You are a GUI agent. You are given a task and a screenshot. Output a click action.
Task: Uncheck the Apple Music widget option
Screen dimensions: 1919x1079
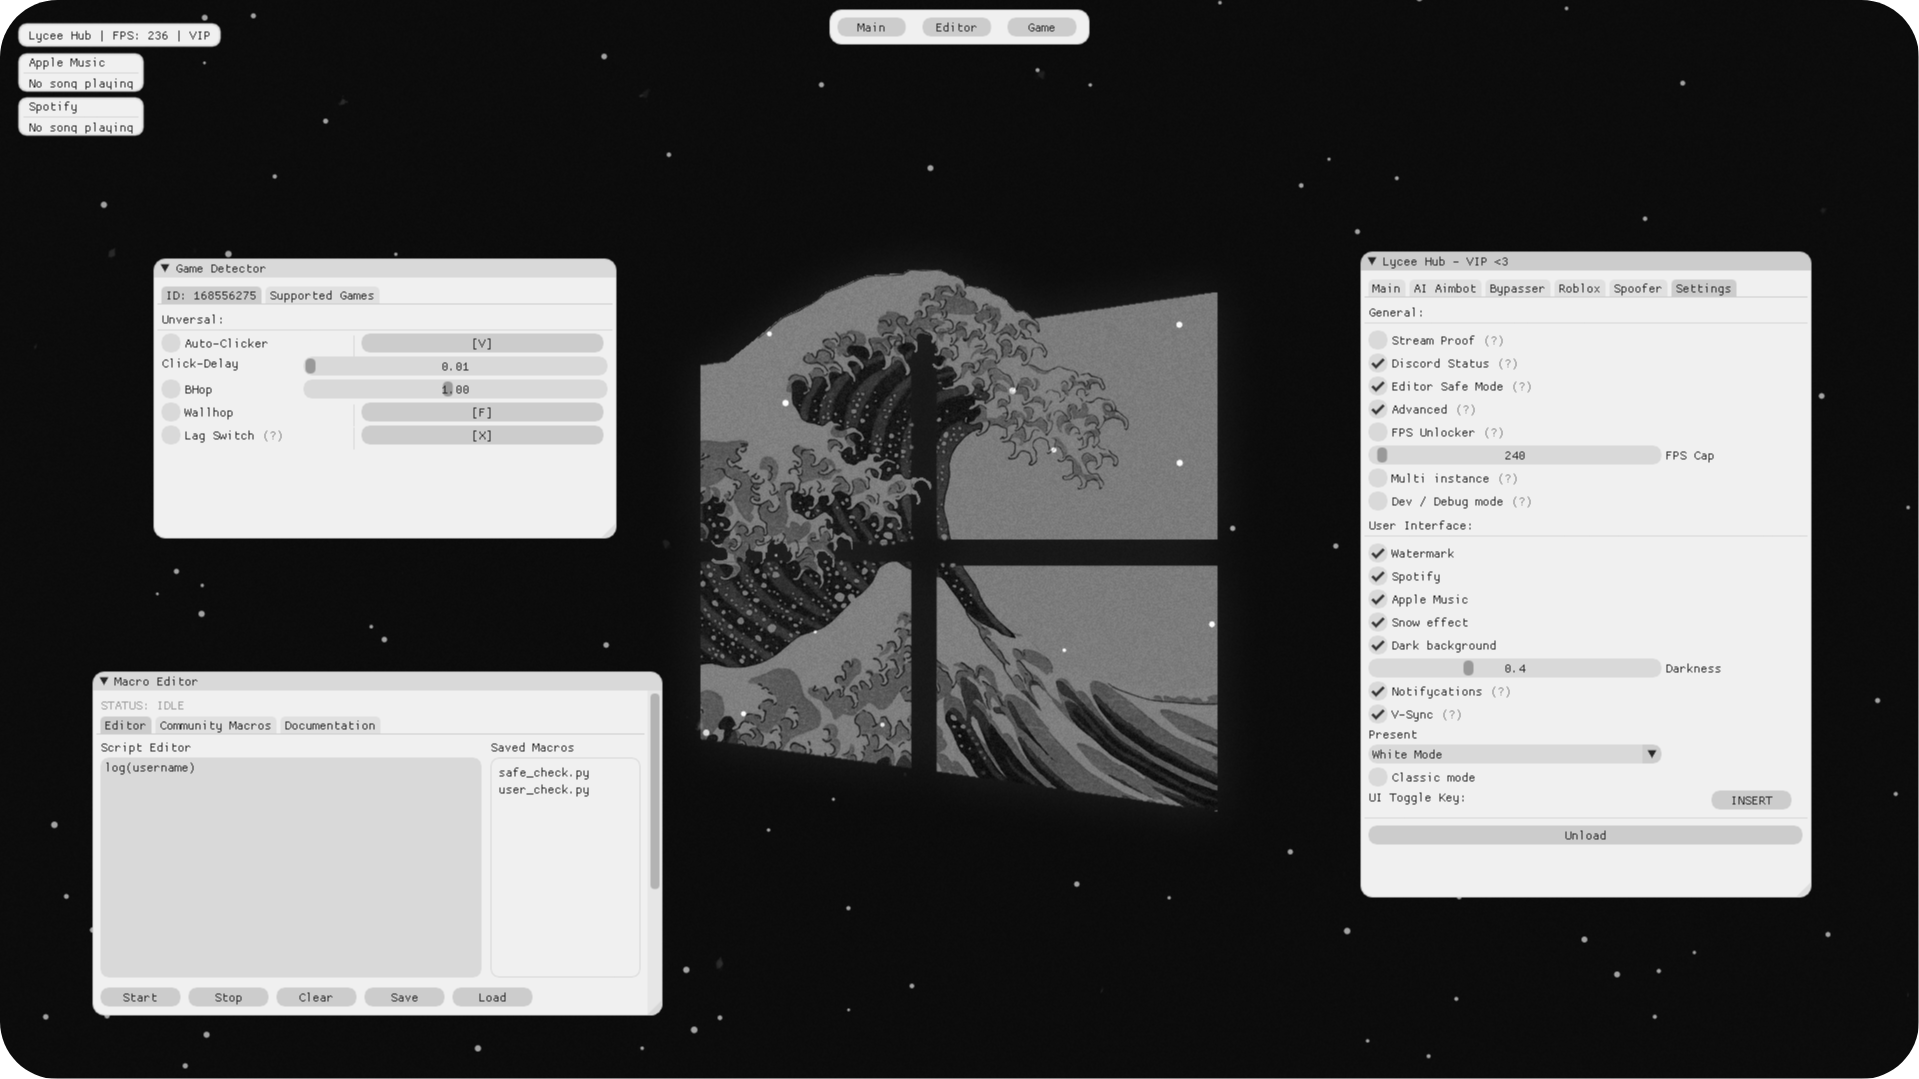[x=1378, y=599]
